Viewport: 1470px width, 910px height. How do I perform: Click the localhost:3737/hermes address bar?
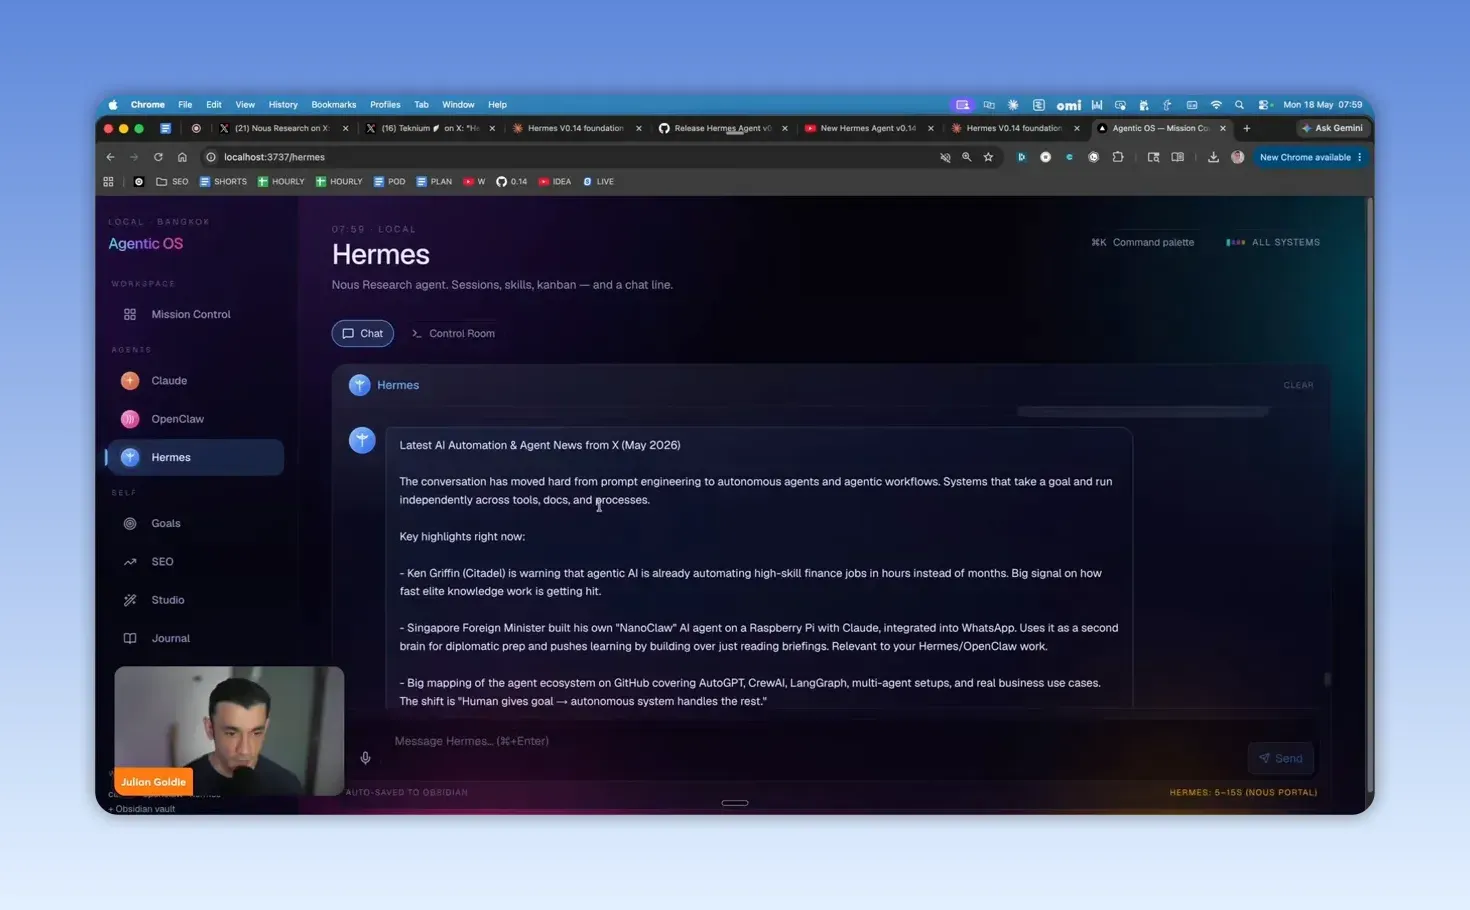coord(570,157)
